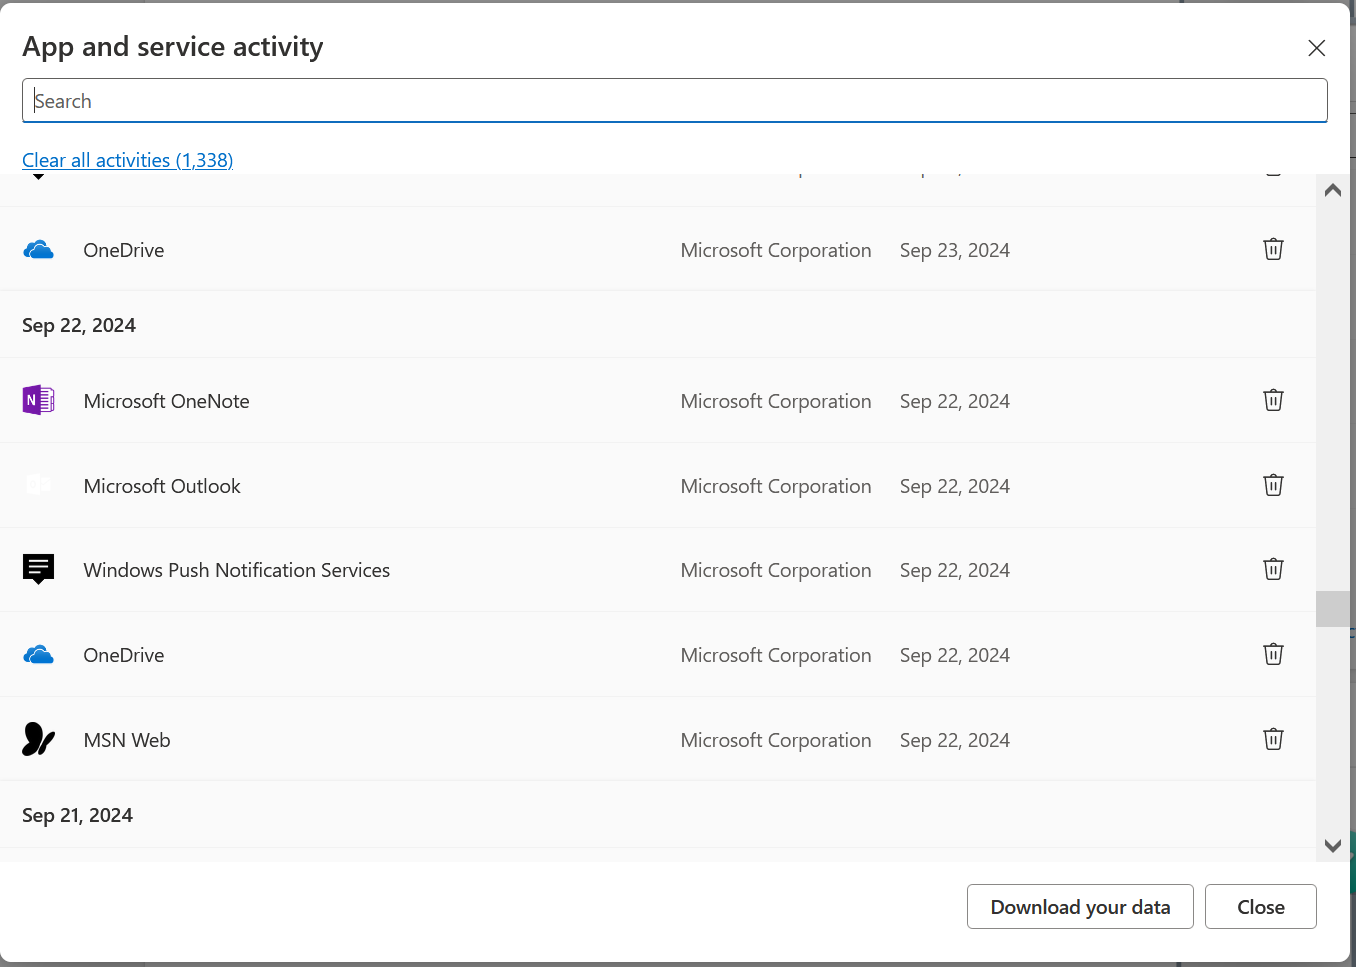The width and height of the screenshot is (1356, 967).
Task: Click the scrollbar up arrow
Action: point(1332,189)
